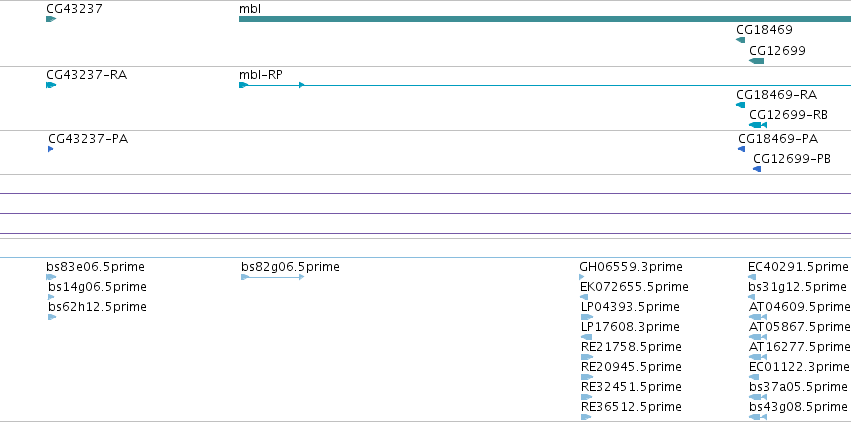Select EST label bs83e06.5prime
The width and height of the screenshot is (851, 422).
click(x=96, y=267)
